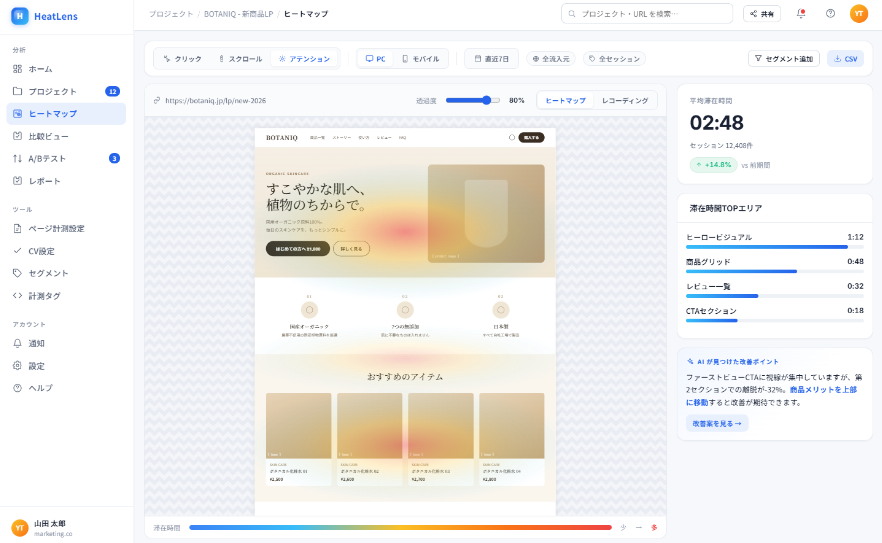Switch to モバイル device view
Image resolution: width=882 pixels, height=543 pixels.
(421, 59)
